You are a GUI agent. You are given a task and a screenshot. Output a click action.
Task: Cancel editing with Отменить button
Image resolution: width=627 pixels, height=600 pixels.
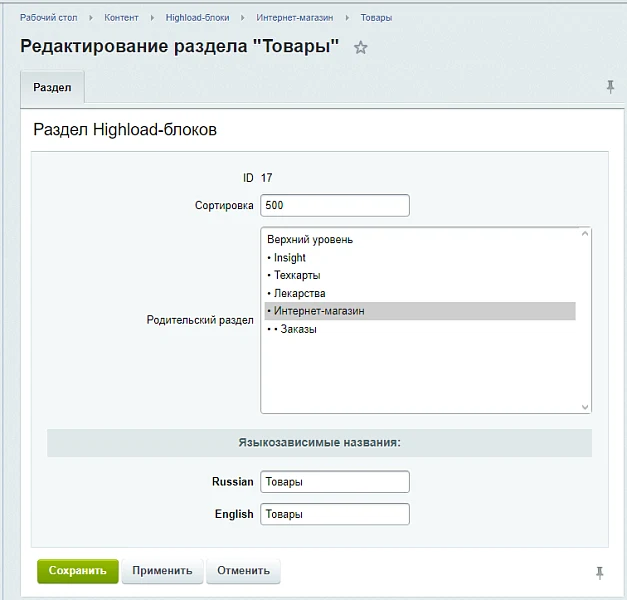(x=244, y=571)
